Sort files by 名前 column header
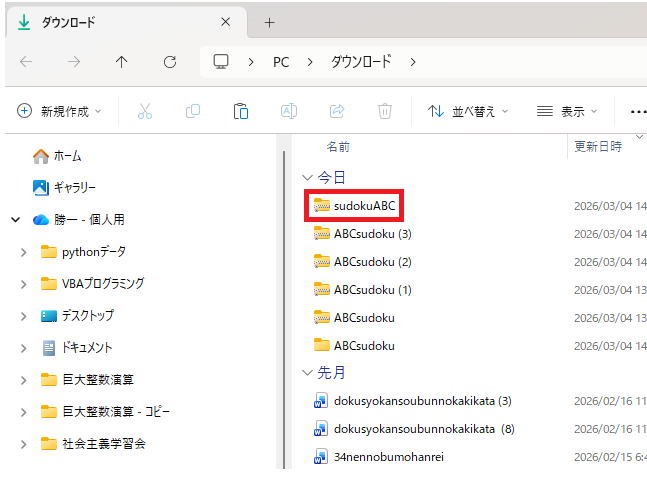Image resolution: width=647 pixels, height=477 pixels. 338,146
